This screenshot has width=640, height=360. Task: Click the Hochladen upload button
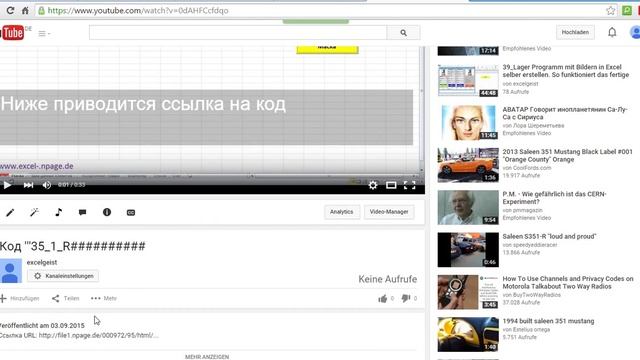point(575,32)
